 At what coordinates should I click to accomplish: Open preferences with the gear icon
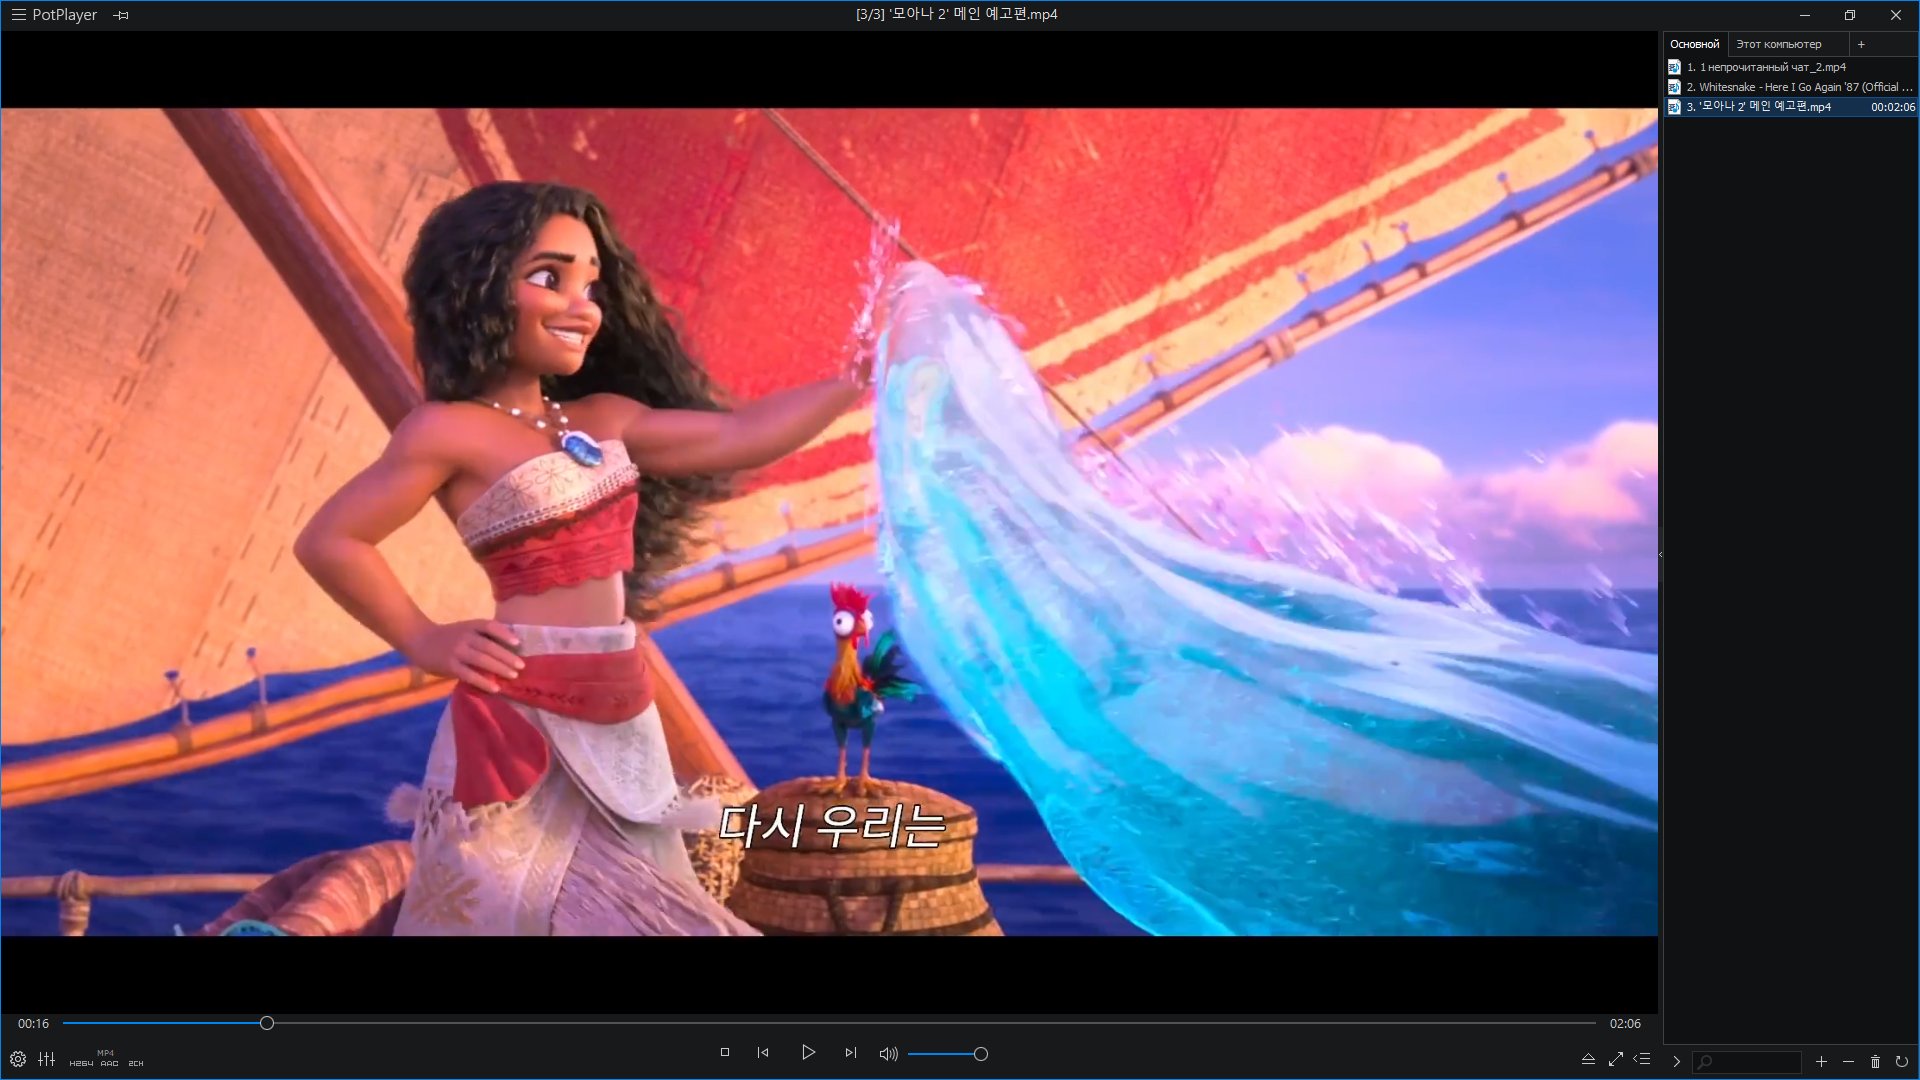(x=18, y=1059)
